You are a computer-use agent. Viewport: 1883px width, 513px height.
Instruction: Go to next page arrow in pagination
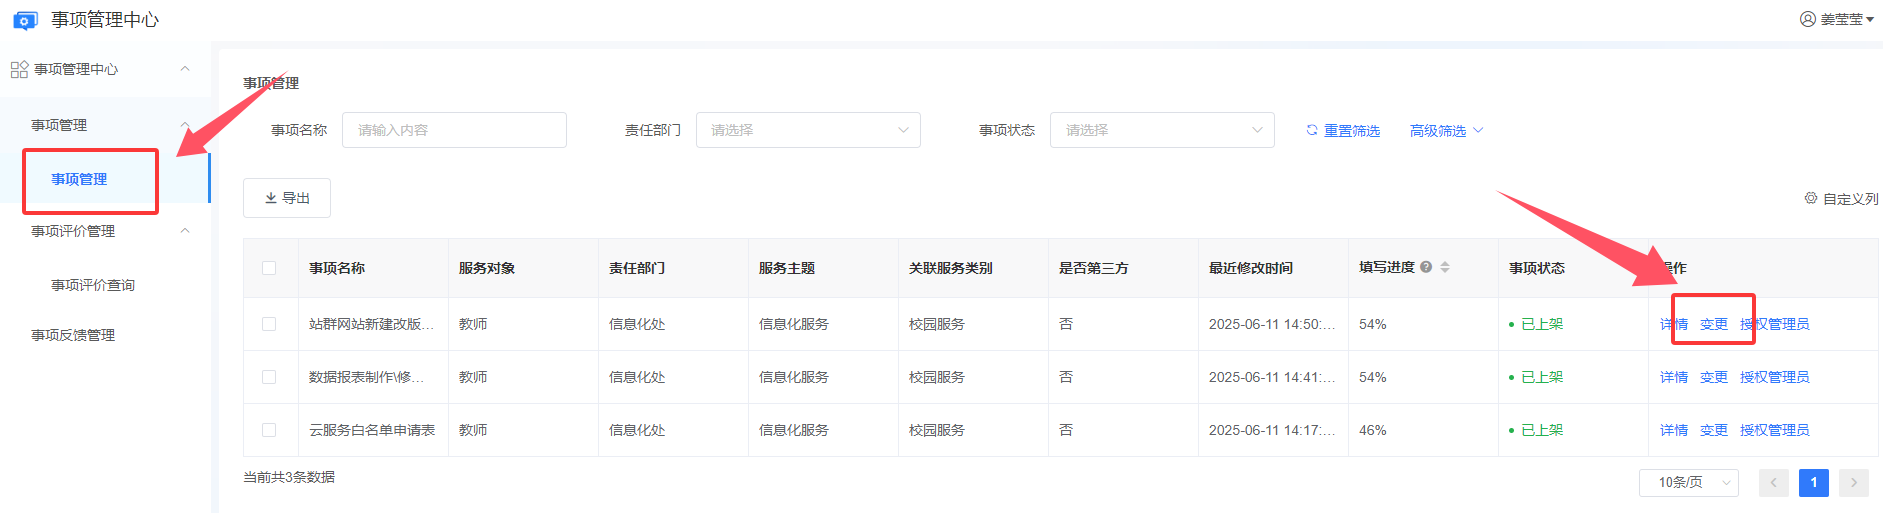tap(1854, 483)
